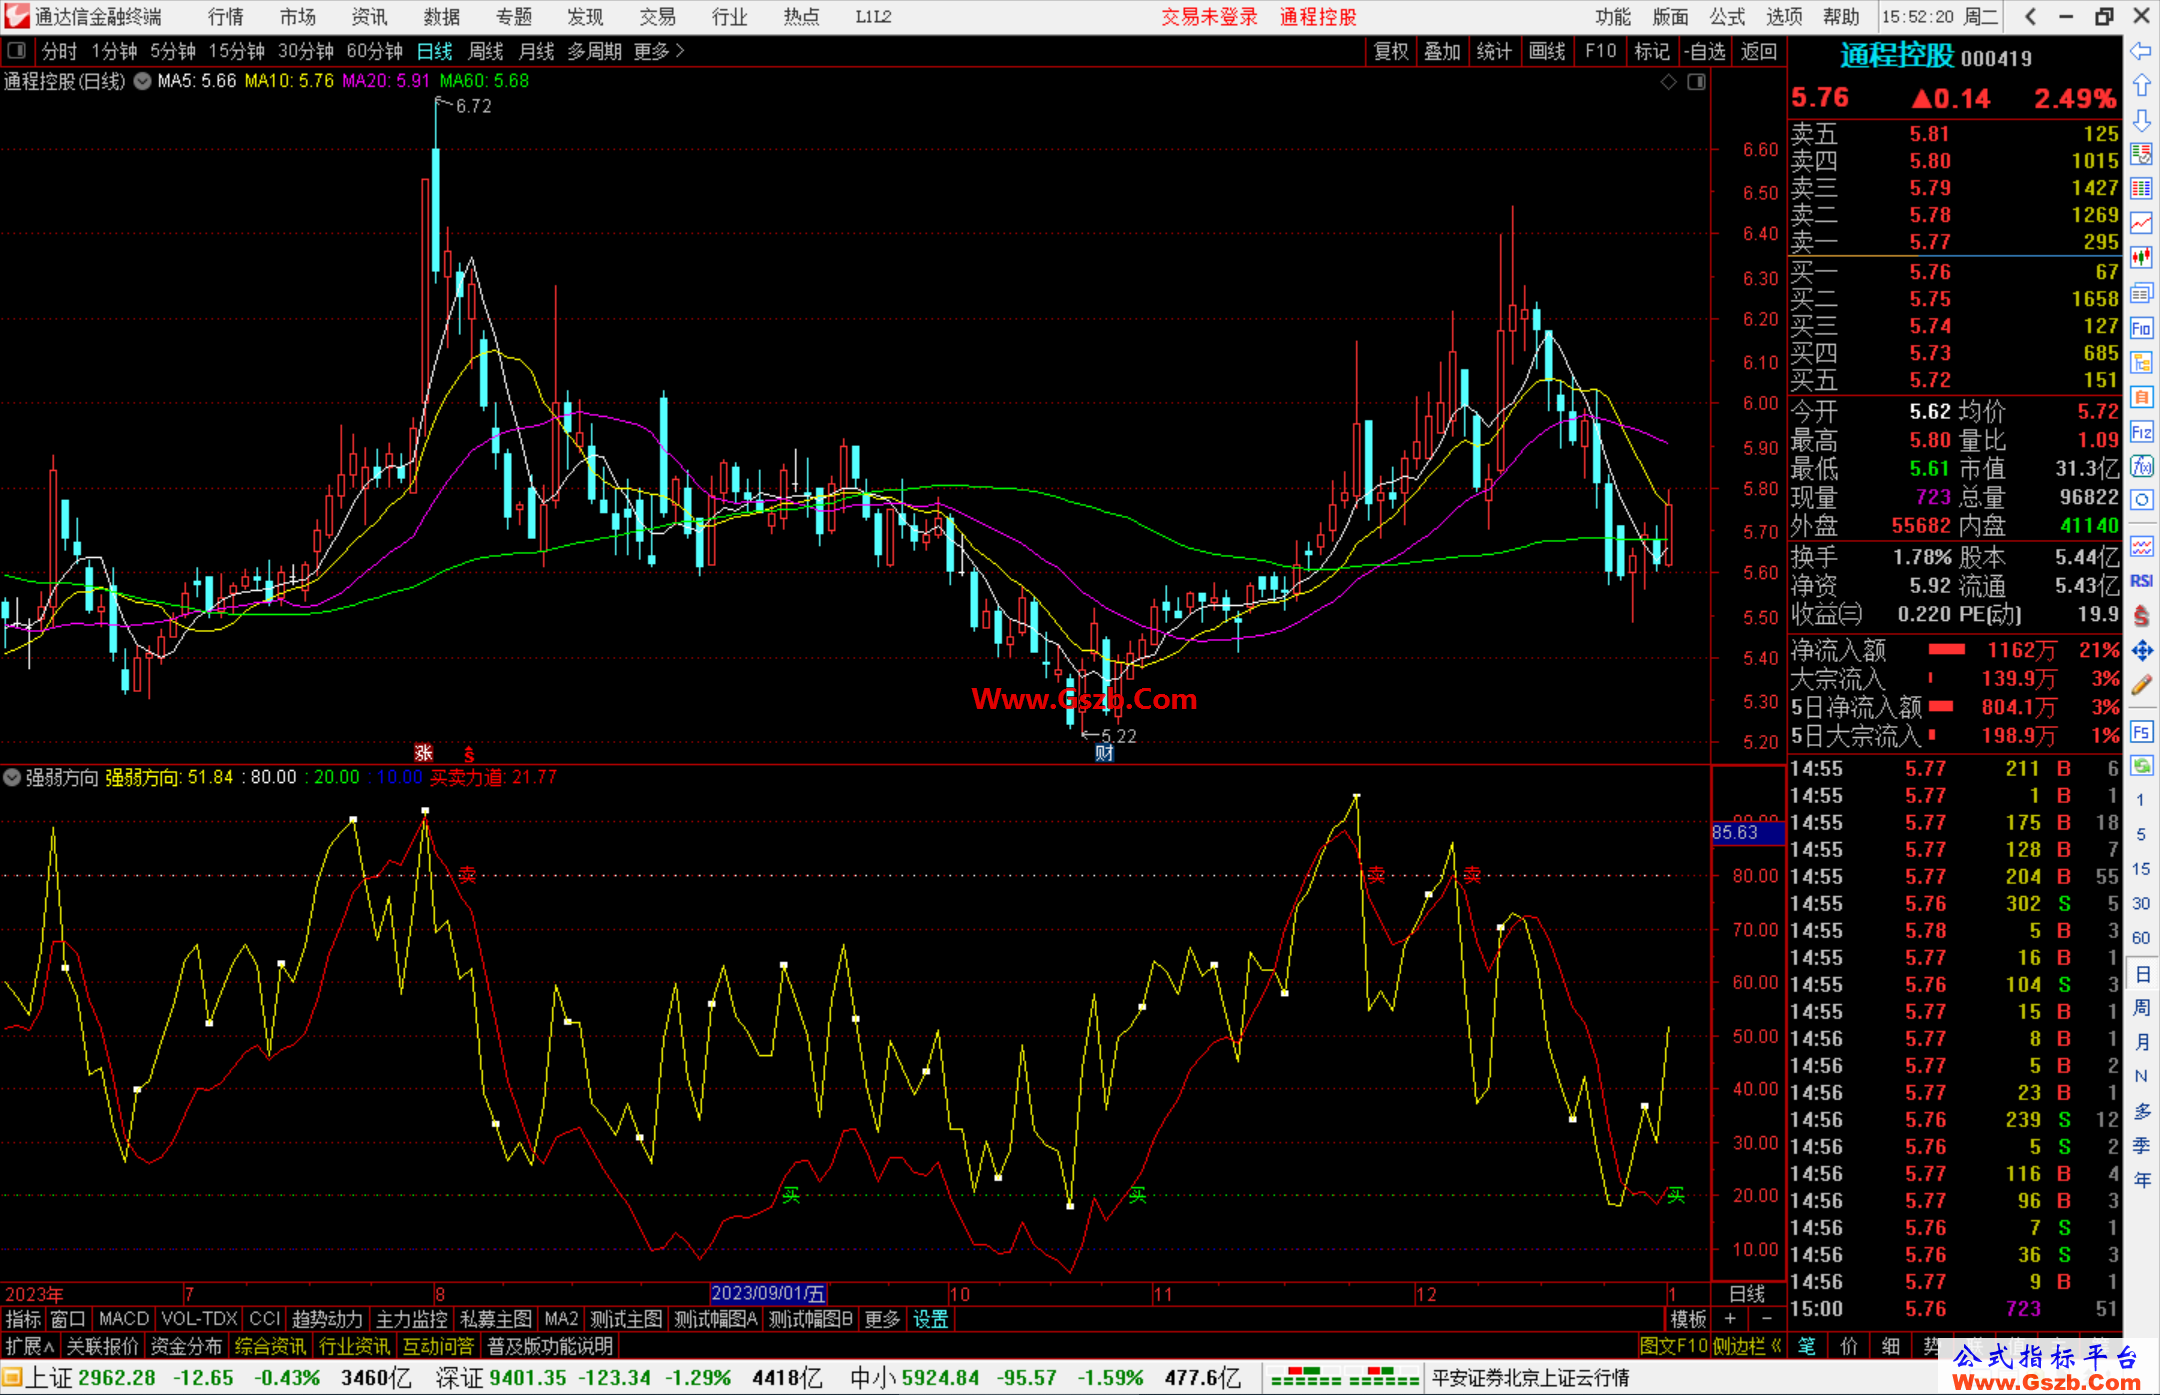Image resolution: width=2160 pixels, height=1395 pixels.
Task: Click the back arrow icon in right sidebar
Action: coord(2141,51)
